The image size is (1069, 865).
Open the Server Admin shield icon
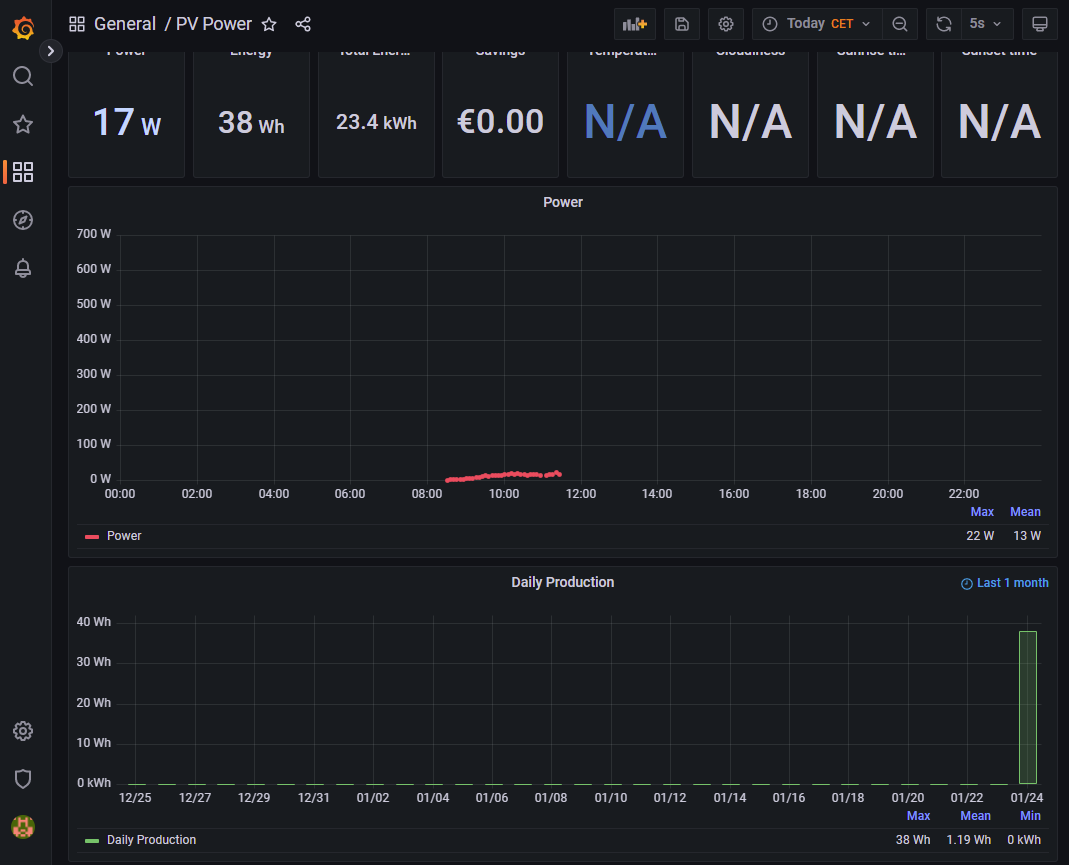(x=23, y=778)
